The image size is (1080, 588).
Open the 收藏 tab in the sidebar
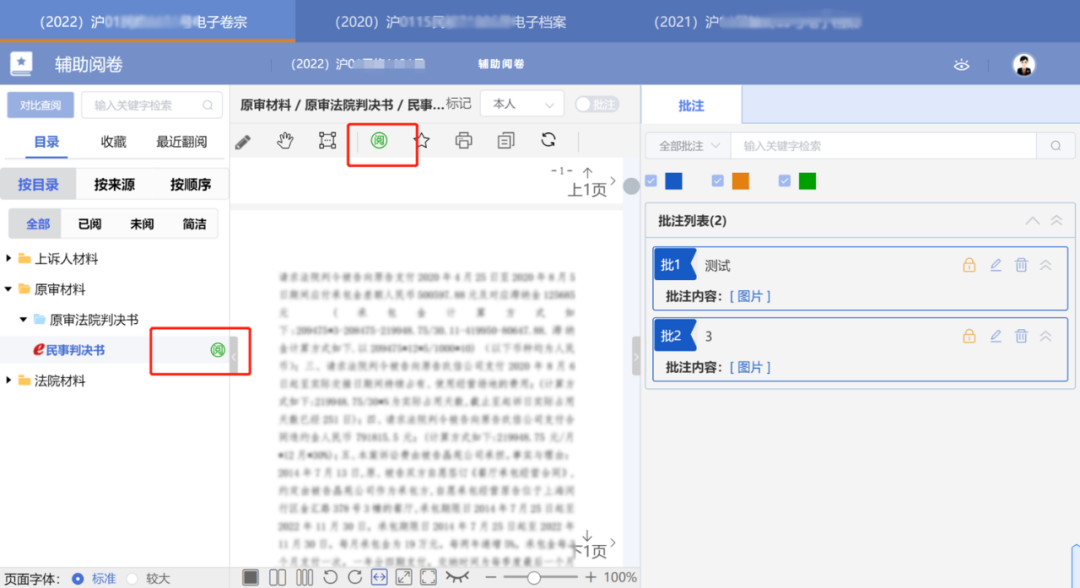pyautogui.click(x=112, y=142)
